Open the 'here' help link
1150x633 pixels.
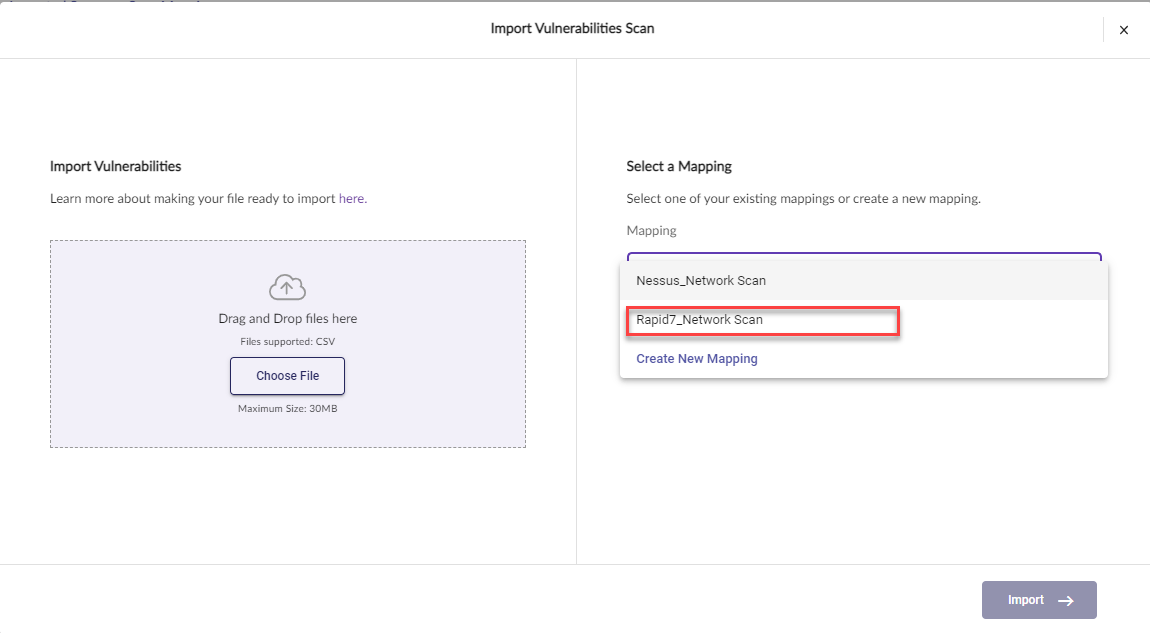point(351,199)
